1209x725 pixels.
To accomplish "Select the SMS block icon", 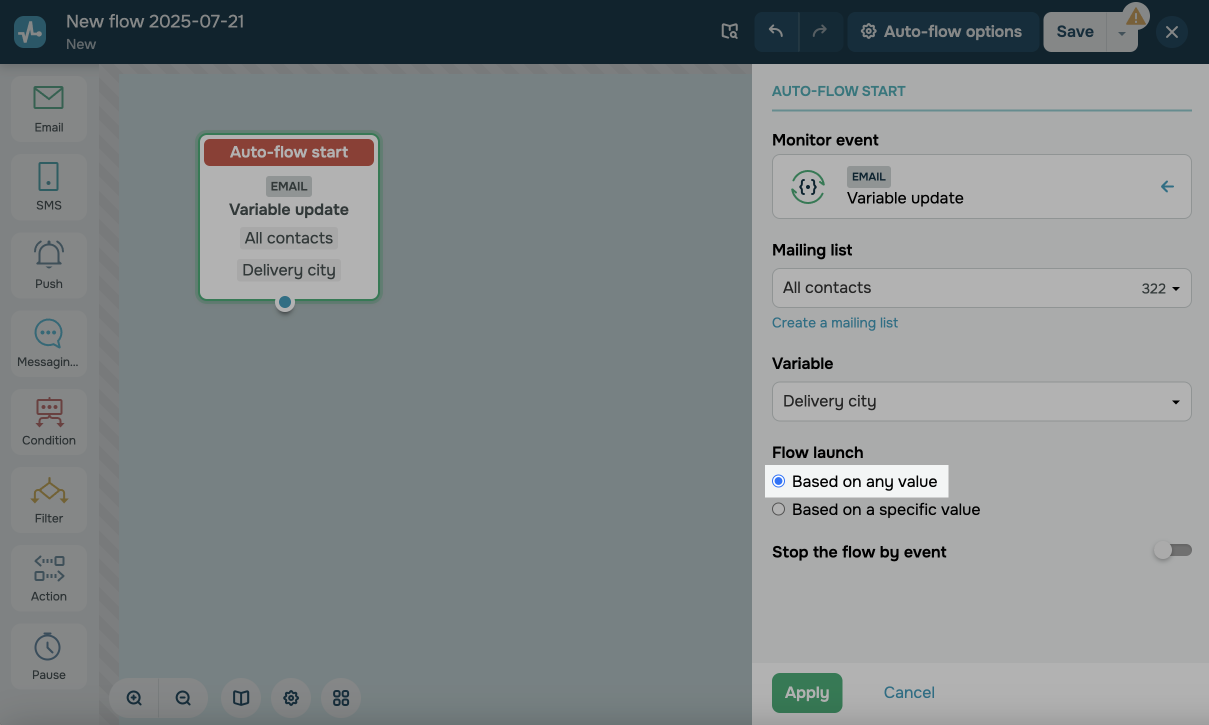I will coord(48,186).
